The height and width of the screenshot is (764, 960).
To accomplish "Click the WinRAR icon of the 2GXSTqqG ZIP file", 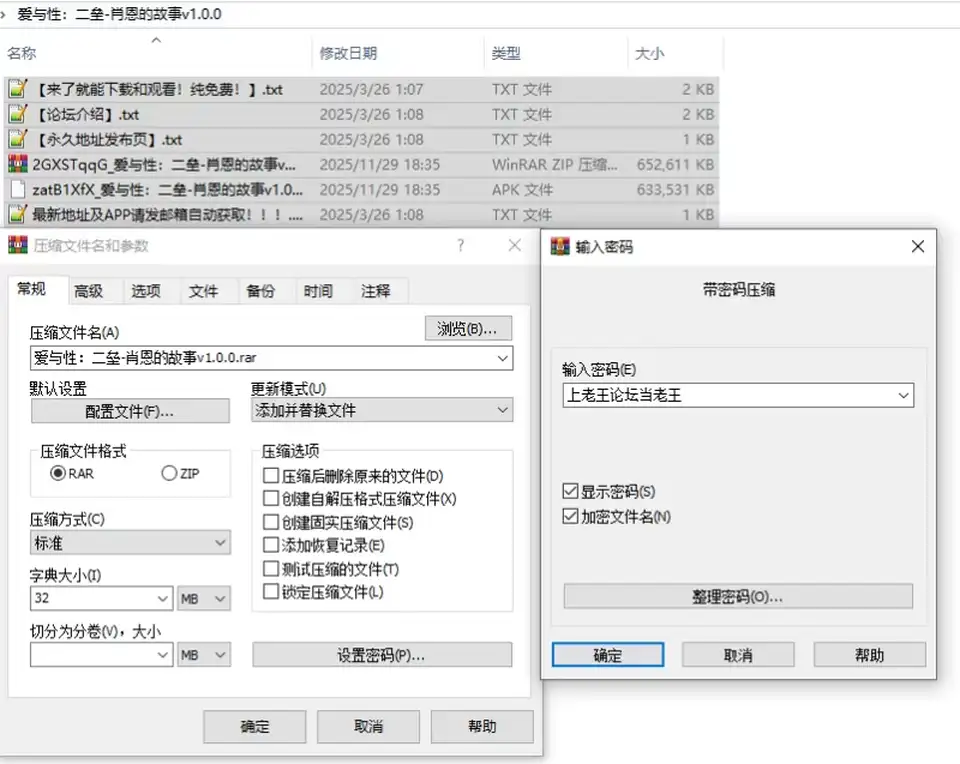I will (18, 164).
